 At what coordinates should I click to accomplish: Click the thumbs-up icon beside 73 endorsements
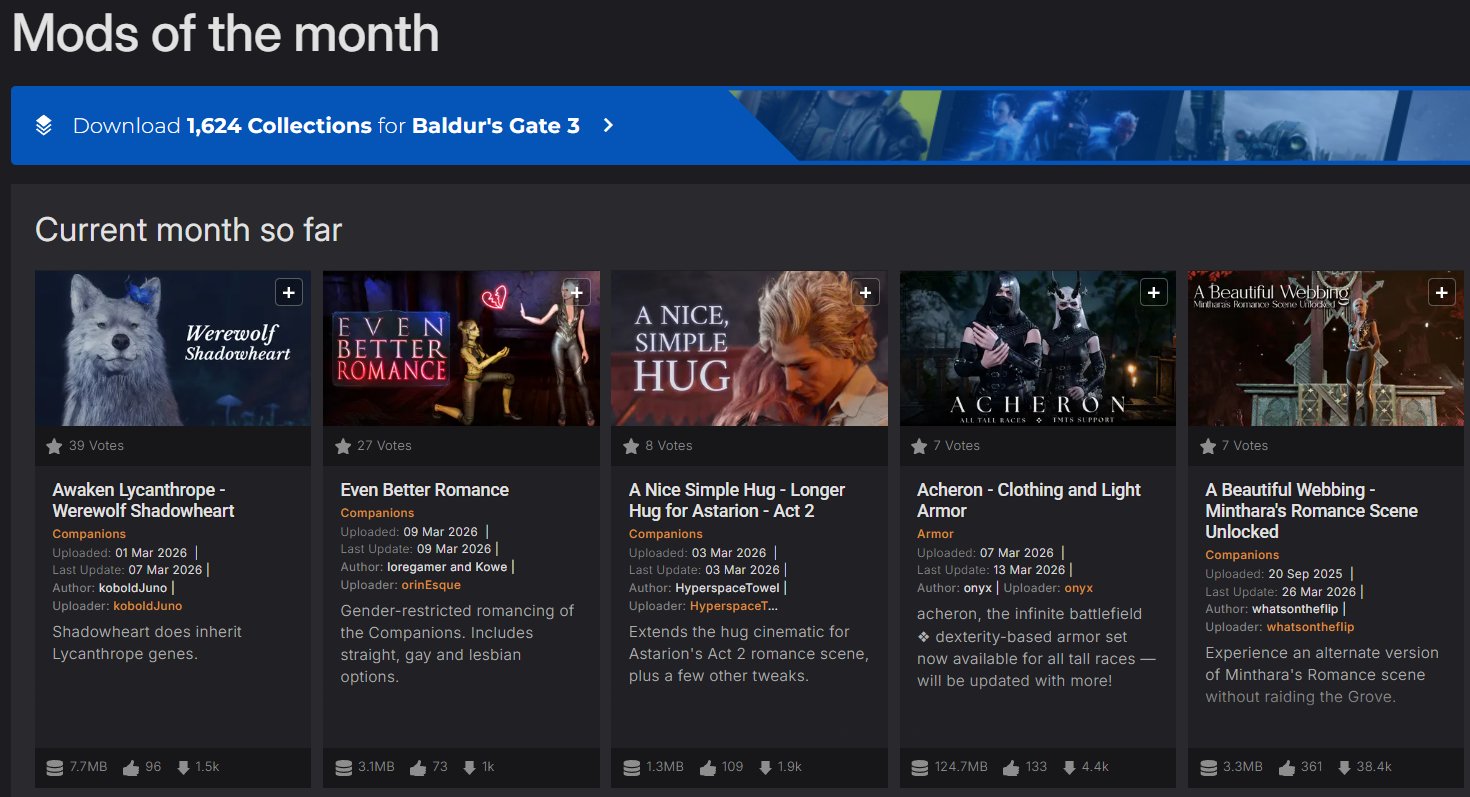pyautogui.click(x=418, y=768)
